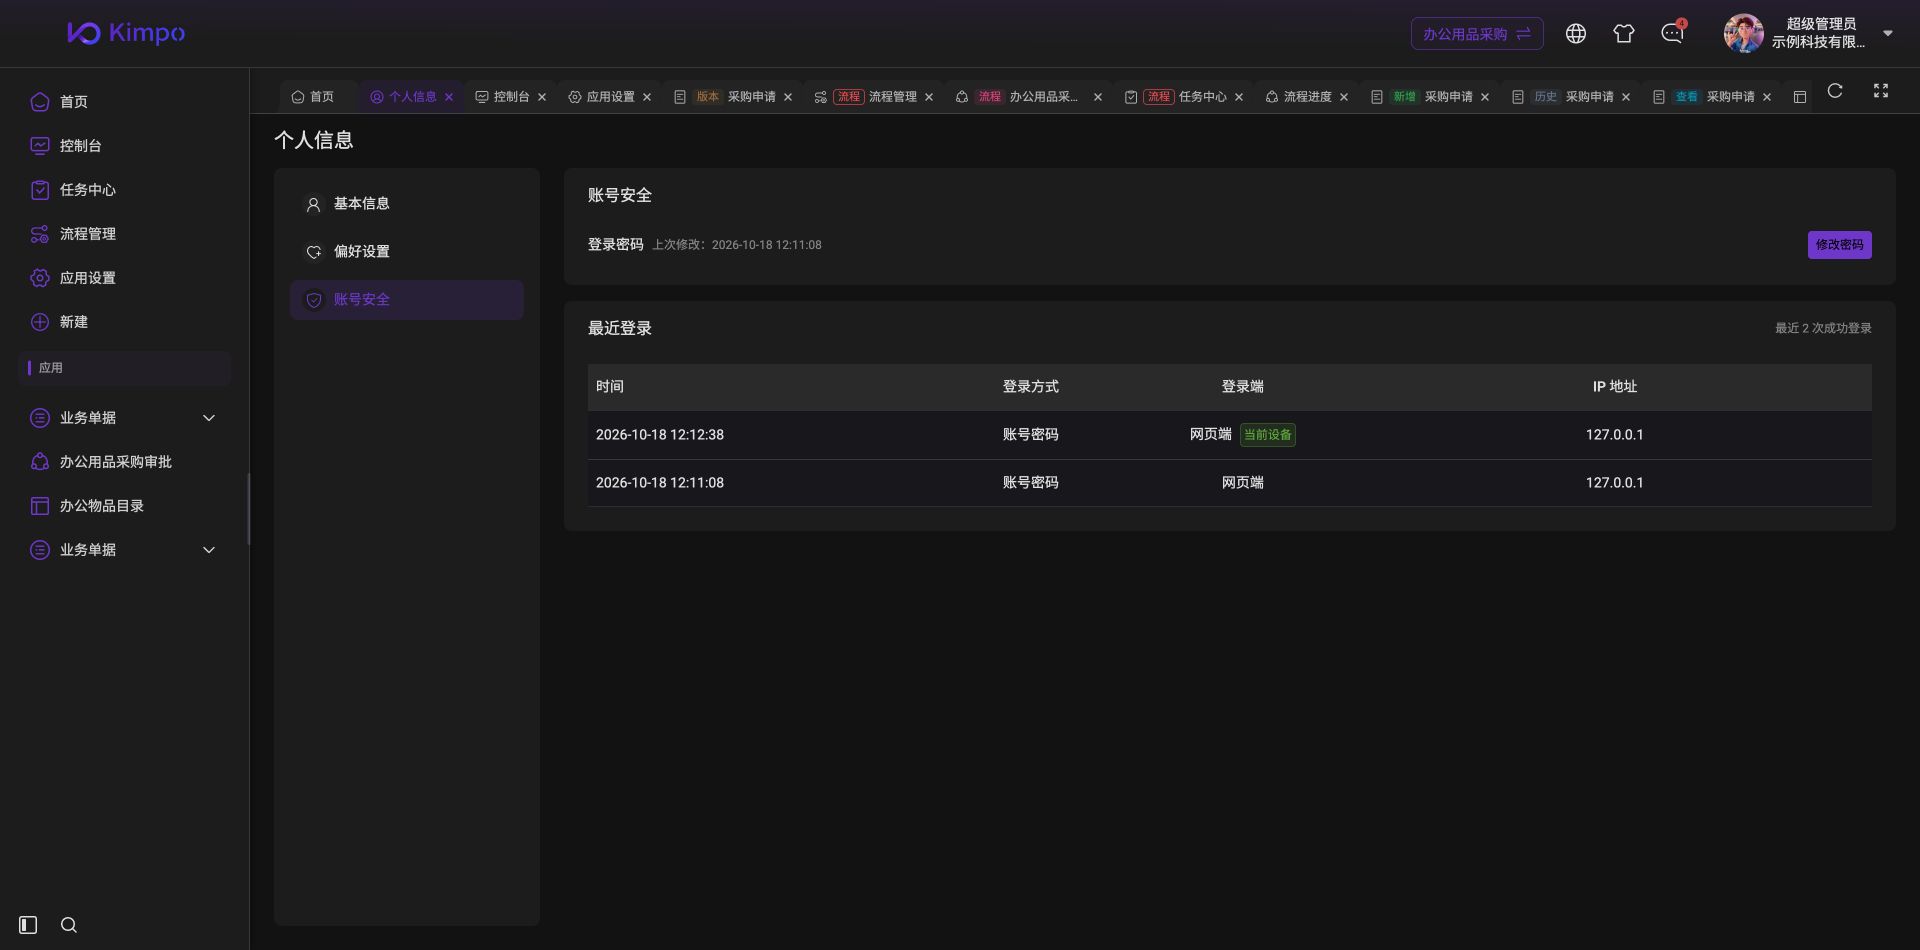This screenshot has width=1920, height=950.
Task: Open 流程管理 in sidebar
Action: point(88,234)
